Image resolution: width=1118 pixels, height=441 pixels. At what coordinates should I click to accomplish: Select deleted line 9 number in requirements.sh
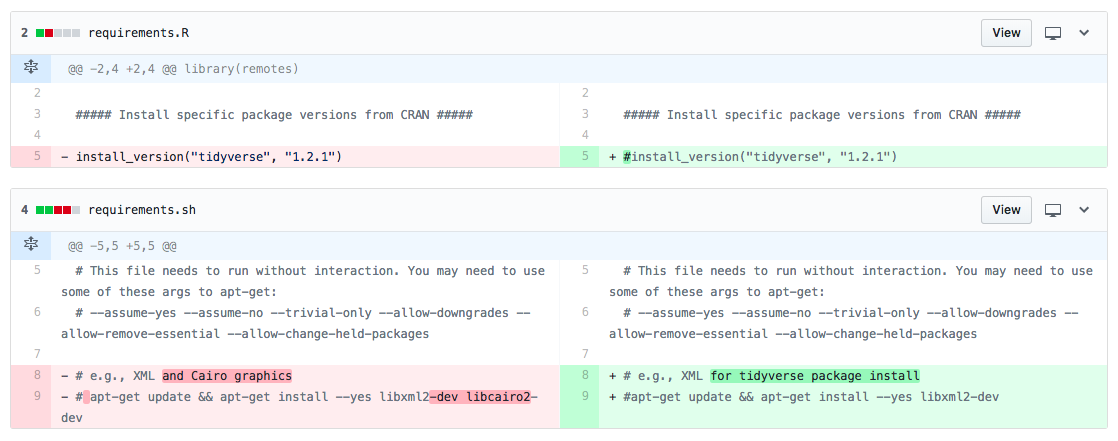31,407
